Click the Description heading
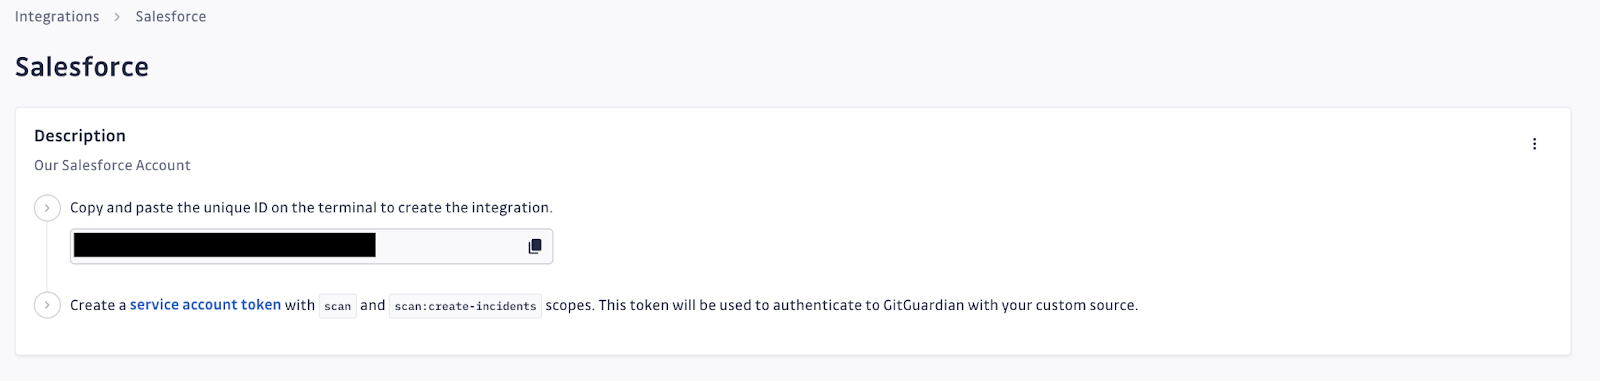 coord(80,136)
